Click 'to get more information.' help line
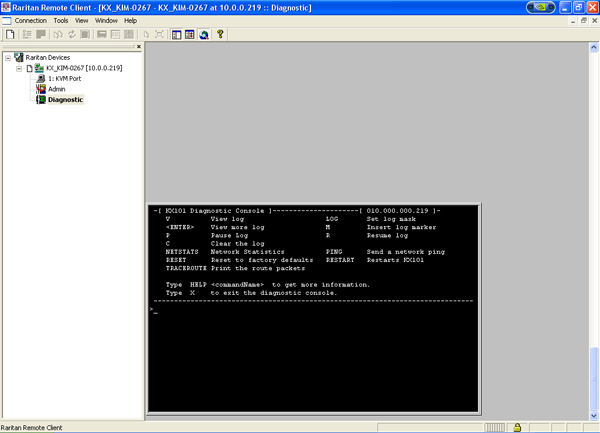Screen dimensions: 600x433 point(321,285)
